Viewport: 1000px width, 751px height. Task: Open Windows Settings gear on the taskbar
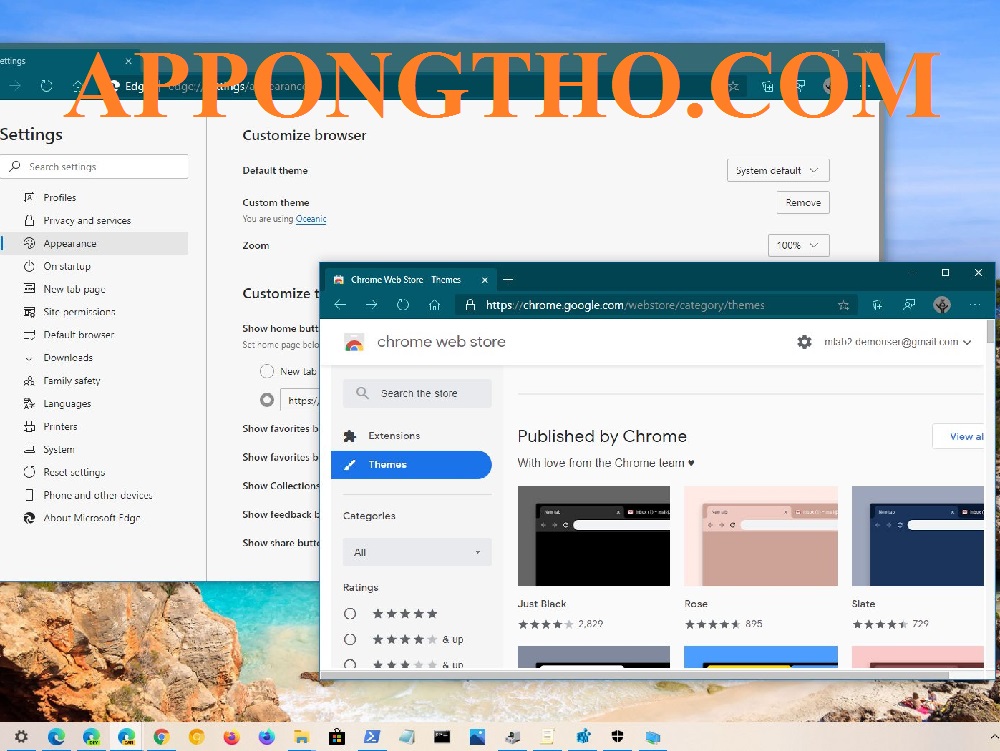point(21,737)
